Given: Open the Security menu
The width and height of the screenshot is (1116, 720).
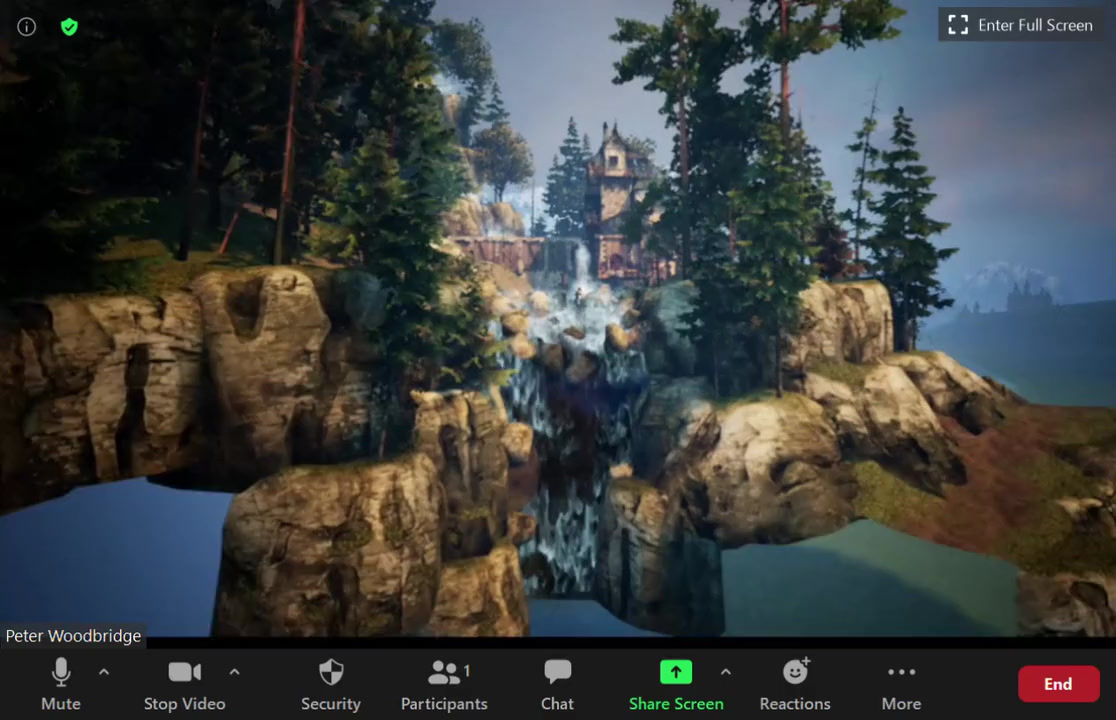Looking at the screenshot, I should (x=331, y=684).
